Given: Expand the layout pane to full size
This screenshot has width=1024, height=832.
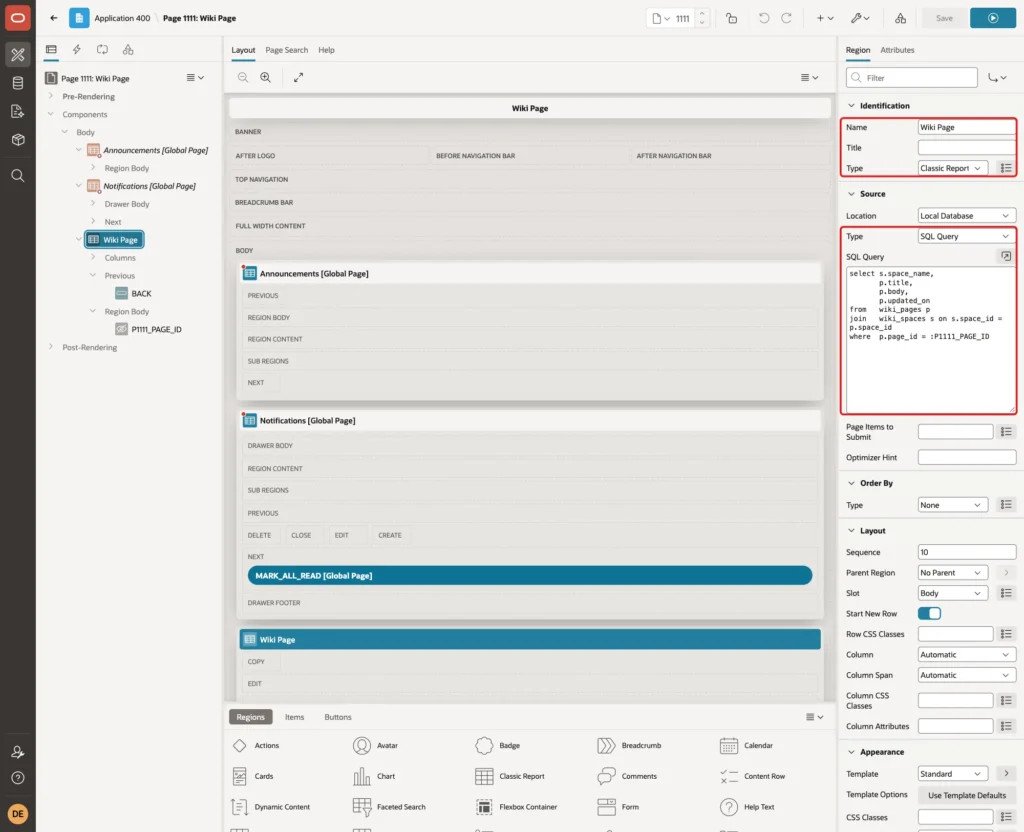Looking at the screenshot, I should [x=298, y=77].
